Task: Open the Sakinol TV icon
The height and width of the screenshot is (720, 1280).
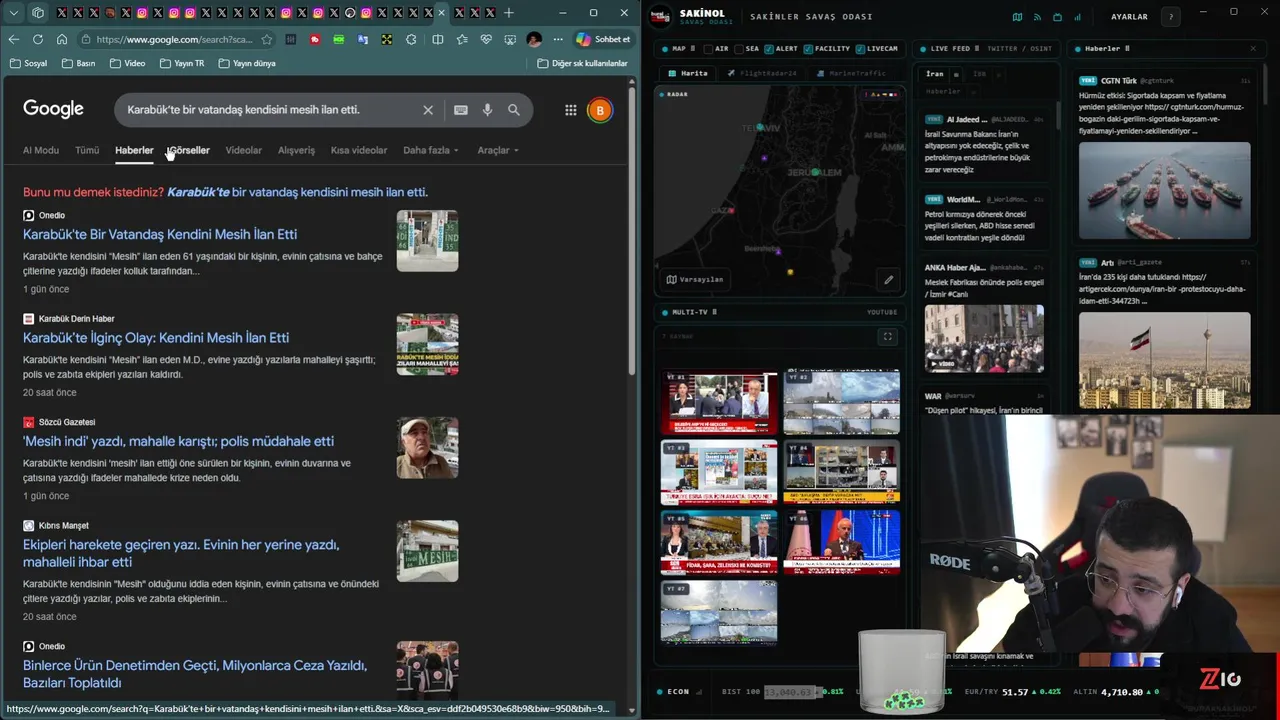Action: pos(1057,17)
